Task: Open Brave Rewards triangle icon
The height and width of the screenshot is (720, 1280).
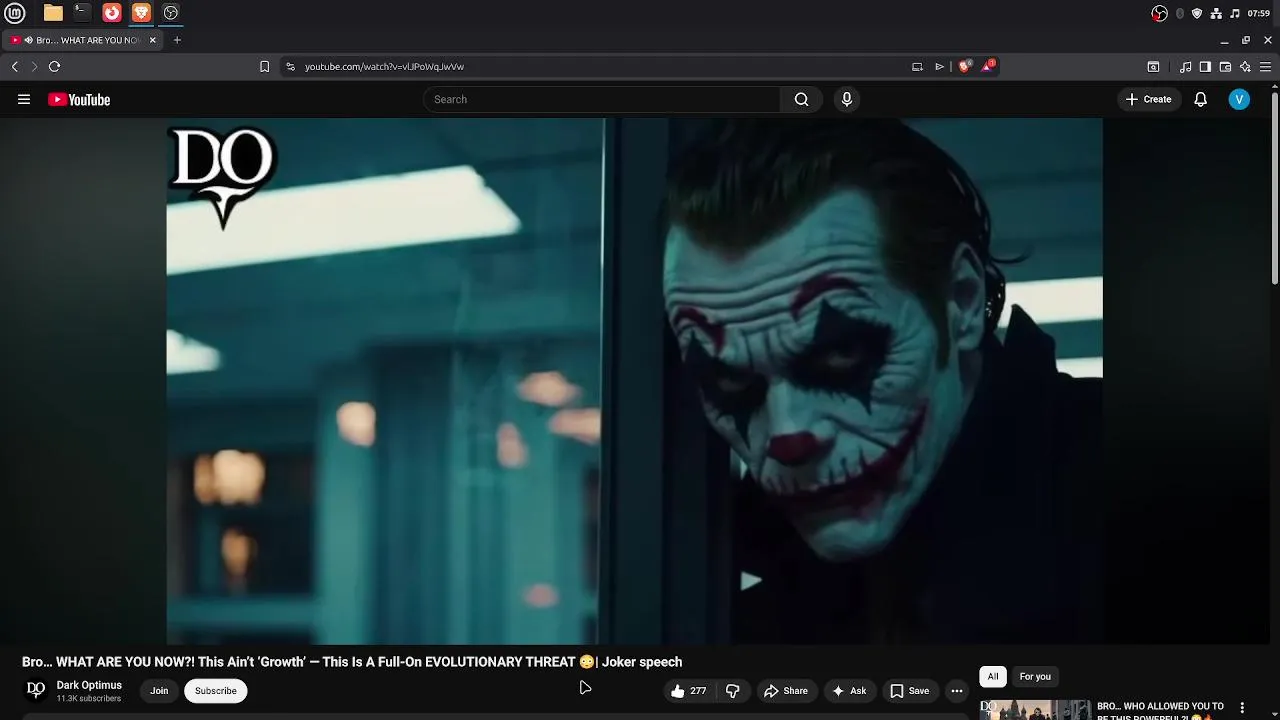Action: click(x=989, y=66)
